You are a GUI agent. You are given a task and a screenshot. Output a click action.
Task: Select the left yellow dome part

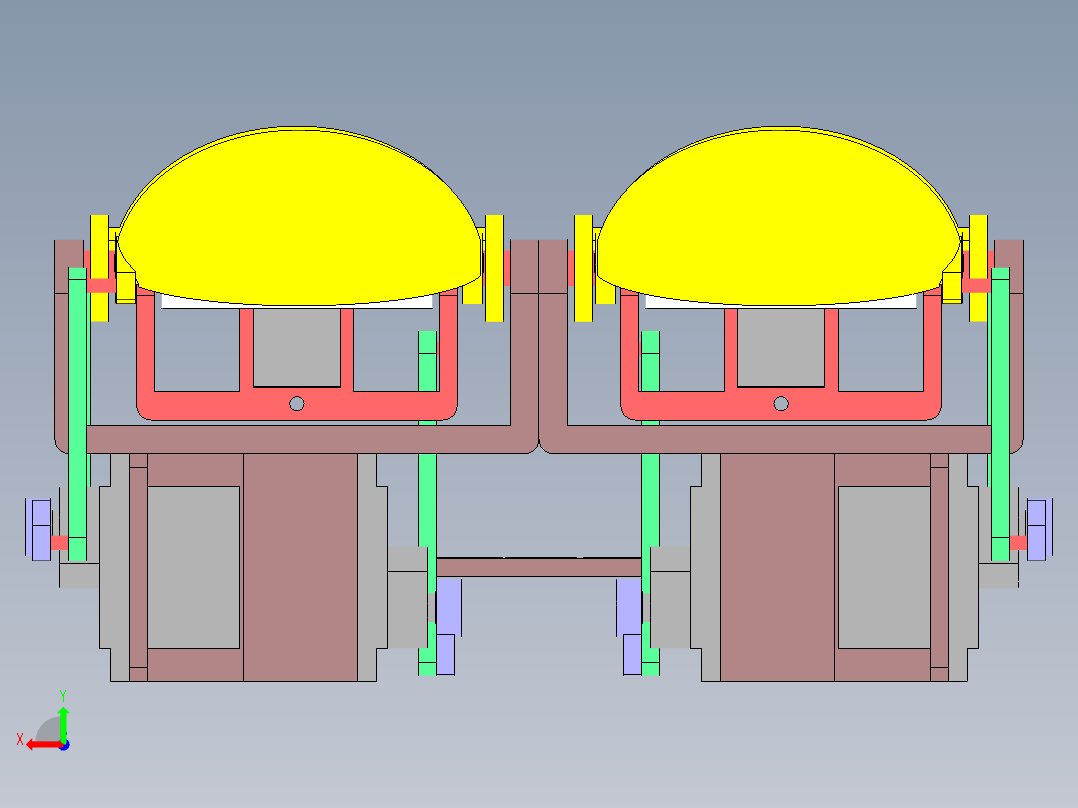pos(298,215)
